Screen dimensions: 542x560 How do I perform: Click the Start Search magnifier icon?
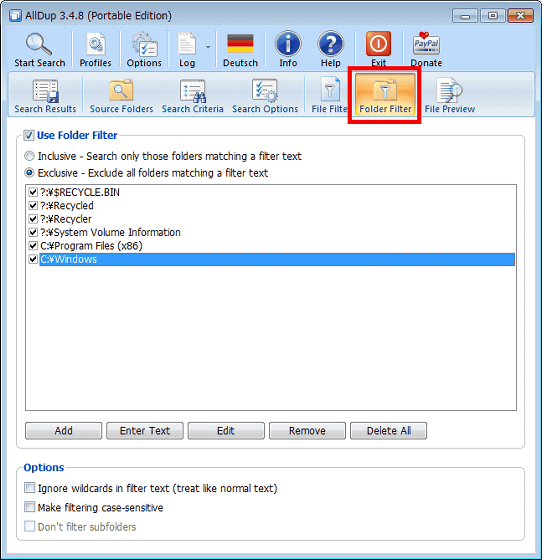tap(39, 44)
